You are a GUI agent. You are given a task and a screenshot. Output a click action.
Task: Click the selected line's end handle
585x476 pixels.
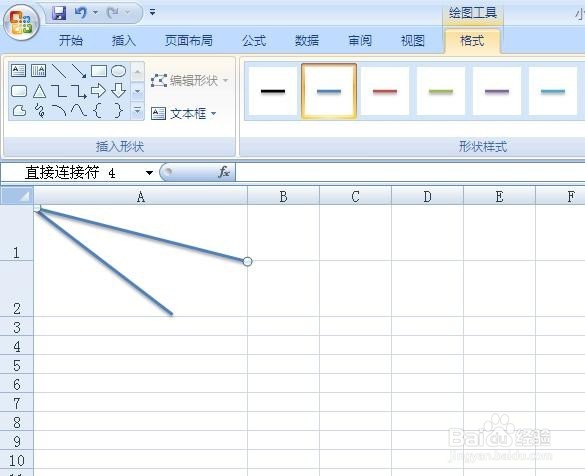tap(247, 262)
